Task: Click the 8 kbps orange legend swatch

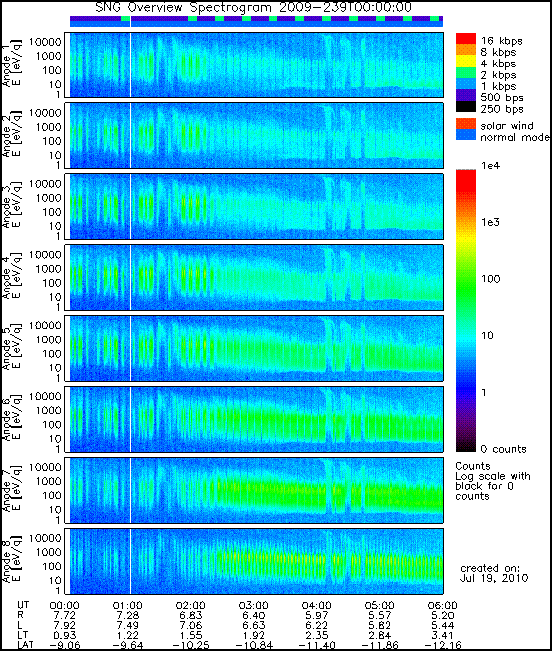Action: click(466, 50)
